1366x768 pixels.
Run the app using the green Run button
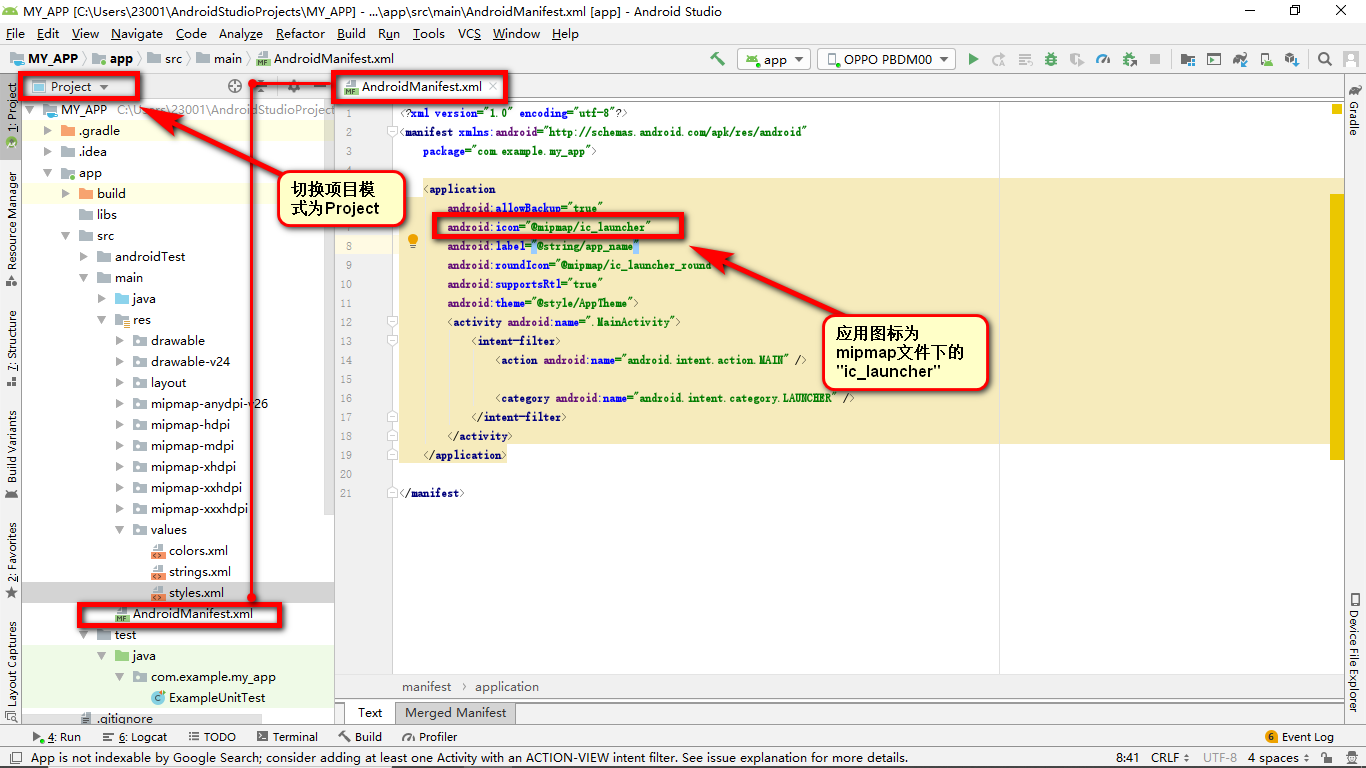(973, 59)
